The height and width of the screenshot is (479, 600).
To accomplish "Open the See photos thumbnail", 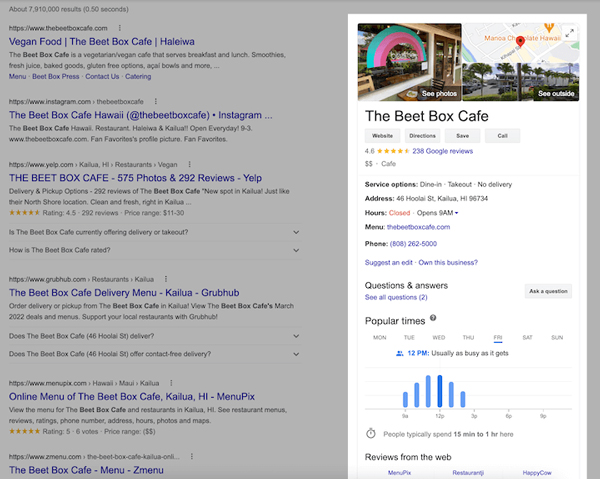I will [409, 62].
